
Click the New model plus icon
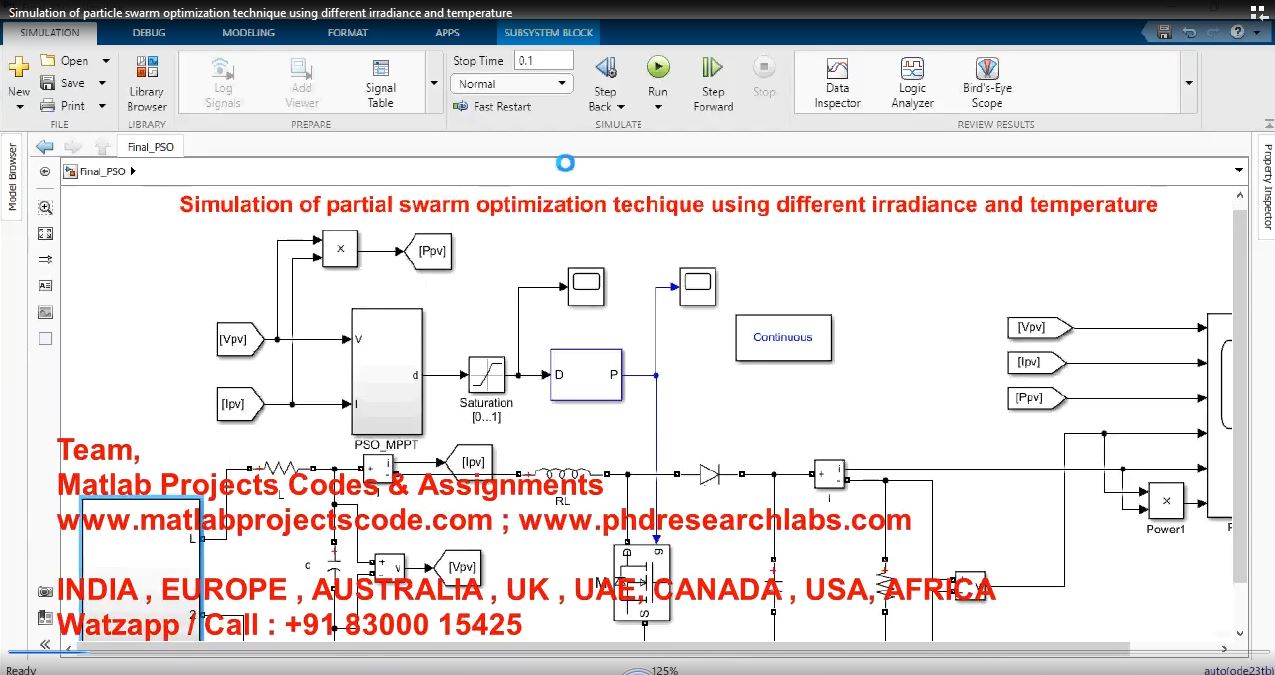[x=19, y=67]
